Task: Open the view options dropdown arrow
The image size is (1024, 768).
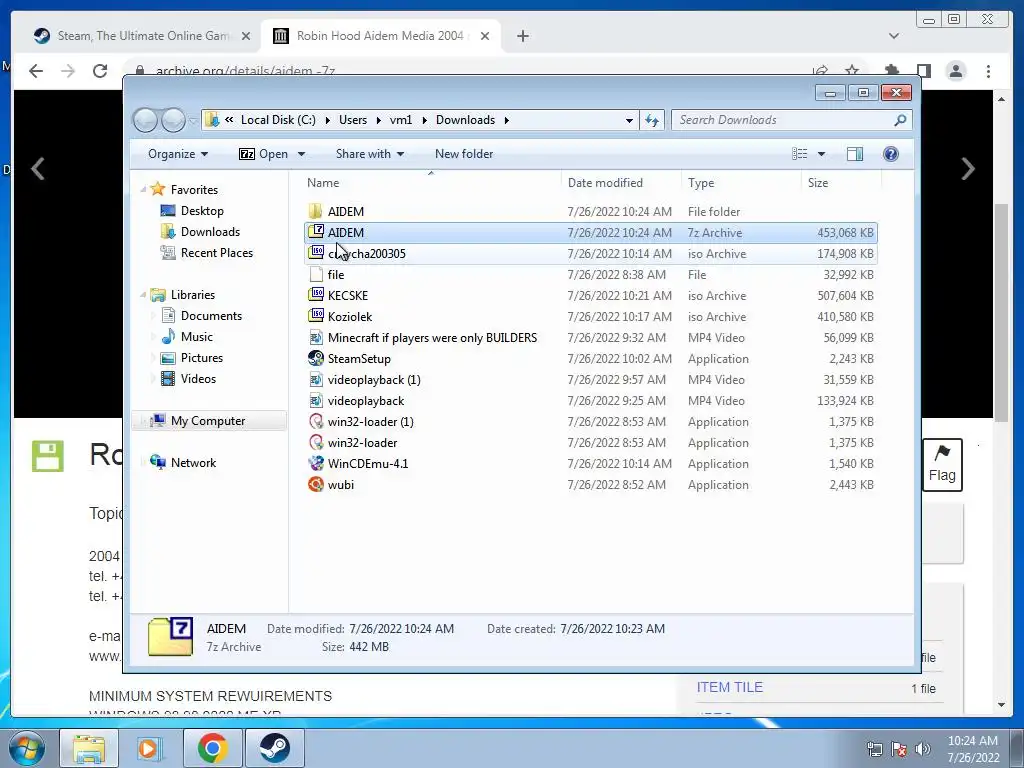Action: (822, 153)
